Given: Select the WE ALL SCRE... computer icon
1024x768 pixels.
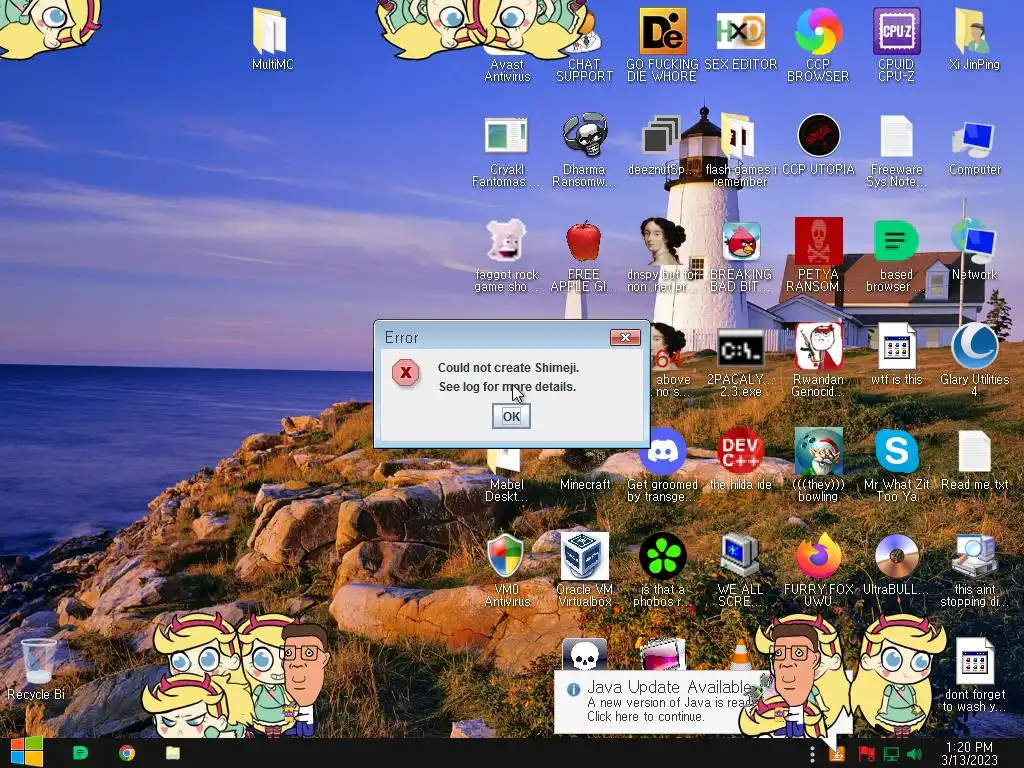Looking at the screenshot, I should [x=740, y=556].
